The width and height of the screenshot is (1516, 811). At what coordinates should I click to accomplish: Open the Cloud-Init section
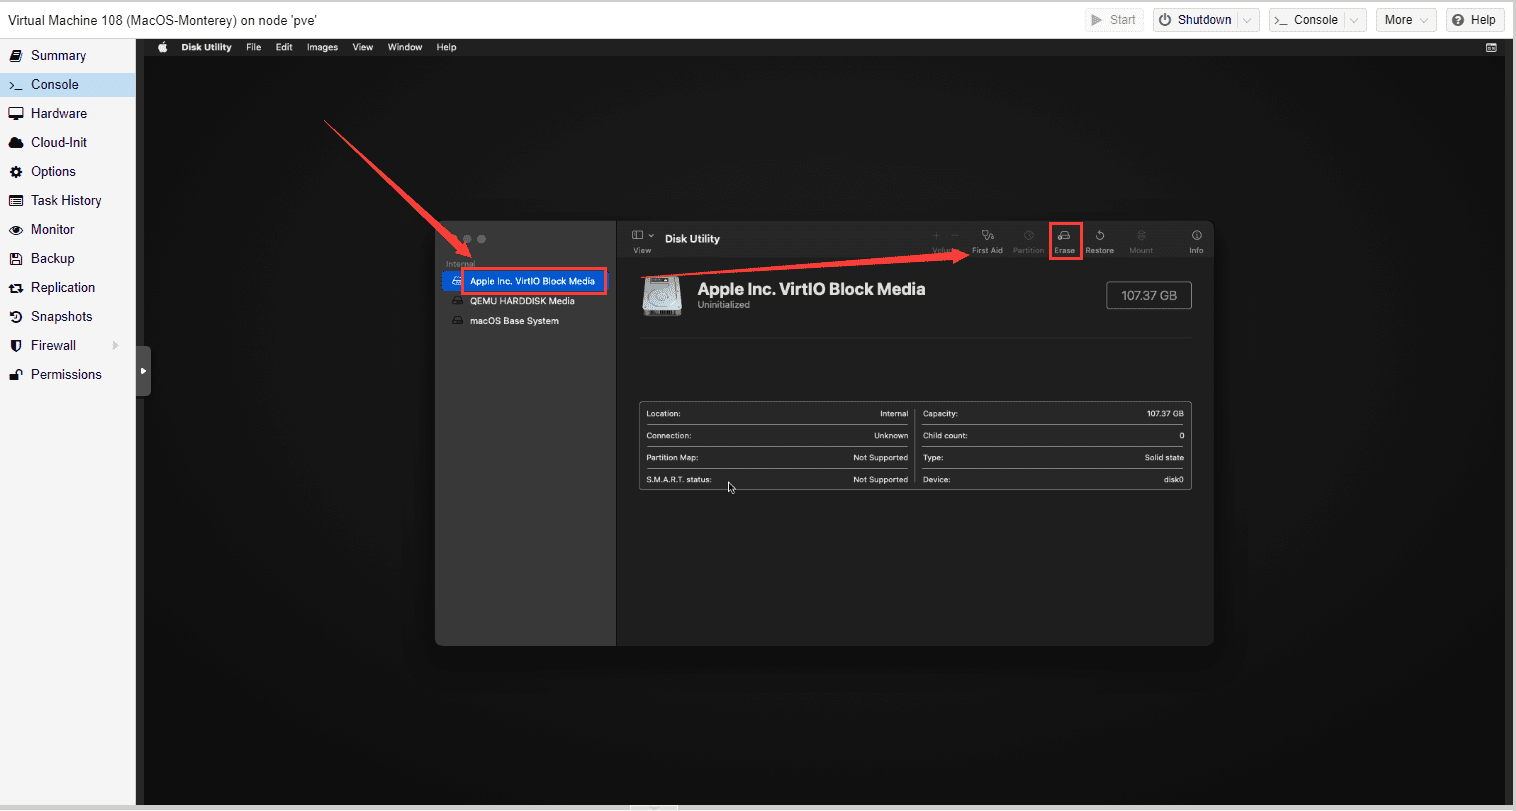(x=67, y=142)
